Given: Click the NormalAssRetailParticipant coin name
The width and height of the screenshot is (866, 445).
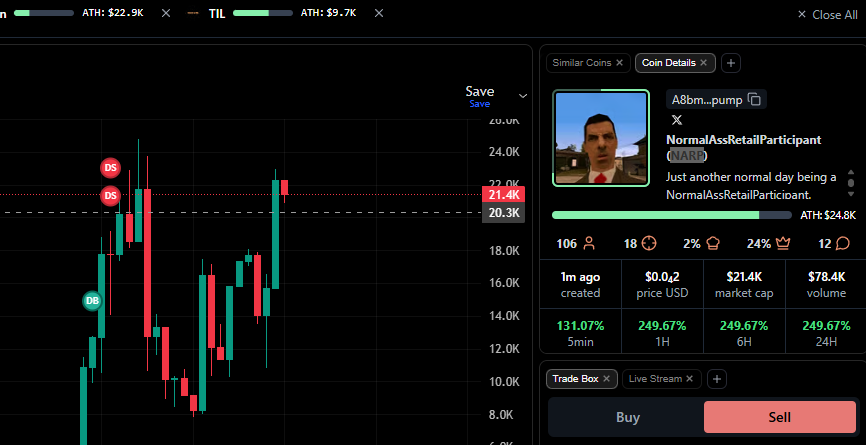Looking at the screenshot, I should tap(743, 140).
